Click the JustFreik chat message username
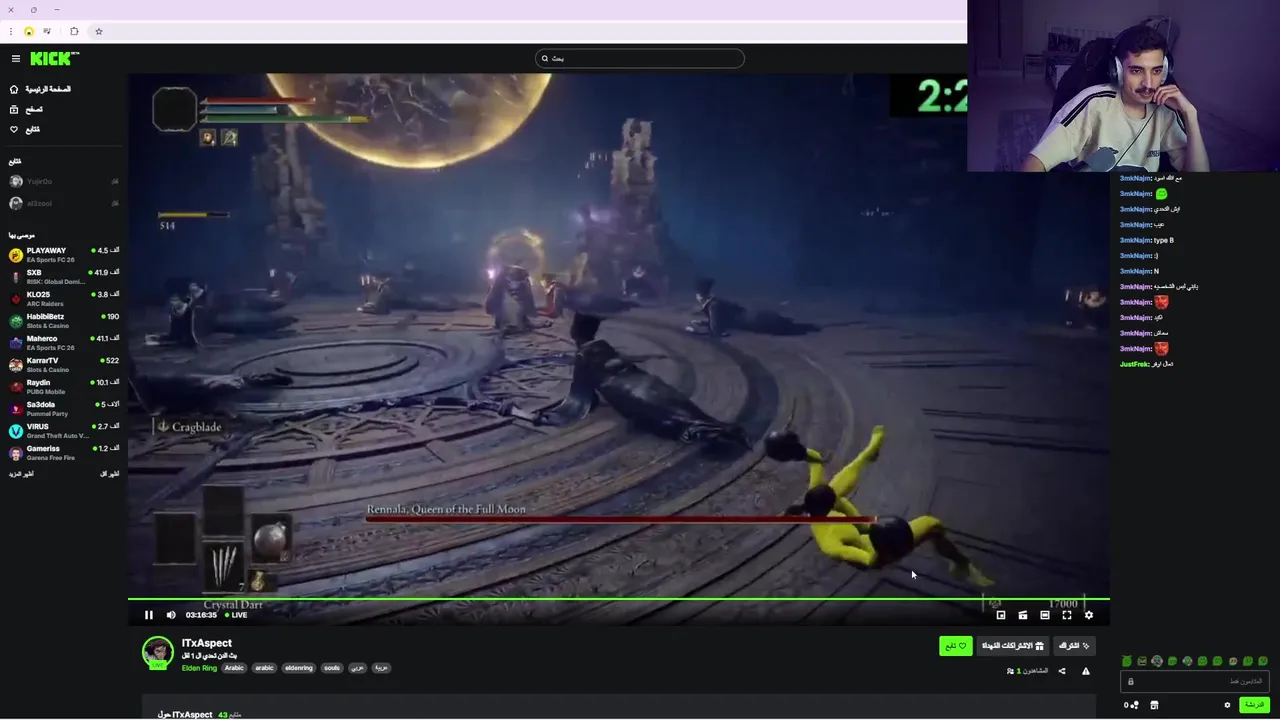This screenshot has width=1280, height=720. pyautogui.click(x=1134, y=364)
